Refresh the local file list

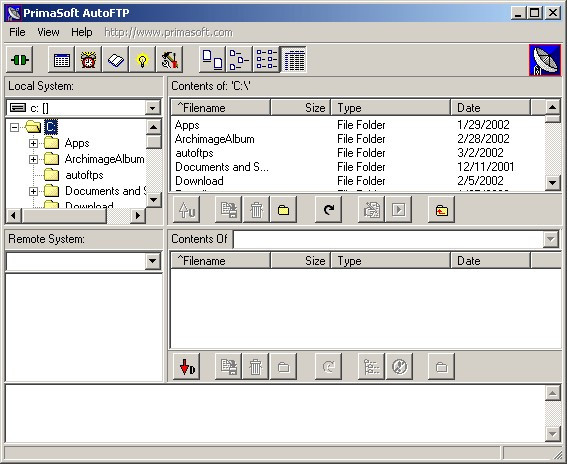pyautogui.click(x=328, y=209)
